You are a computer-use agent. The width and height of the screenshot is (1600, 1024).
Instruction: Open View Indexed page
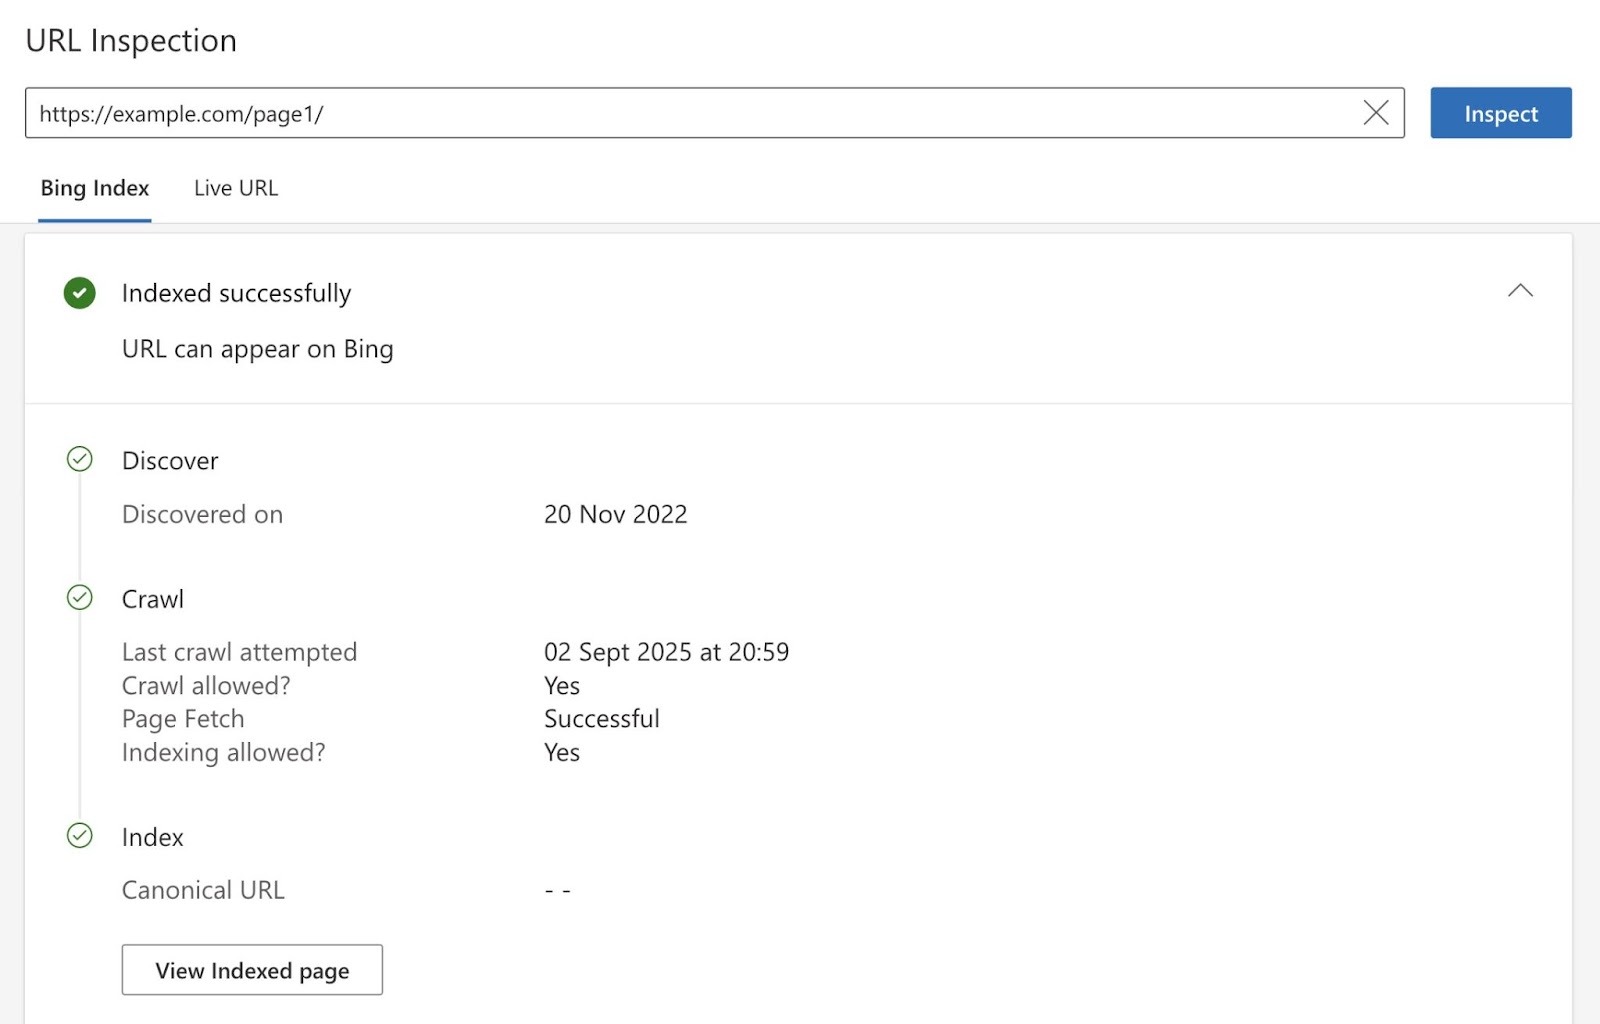point(251,969)
